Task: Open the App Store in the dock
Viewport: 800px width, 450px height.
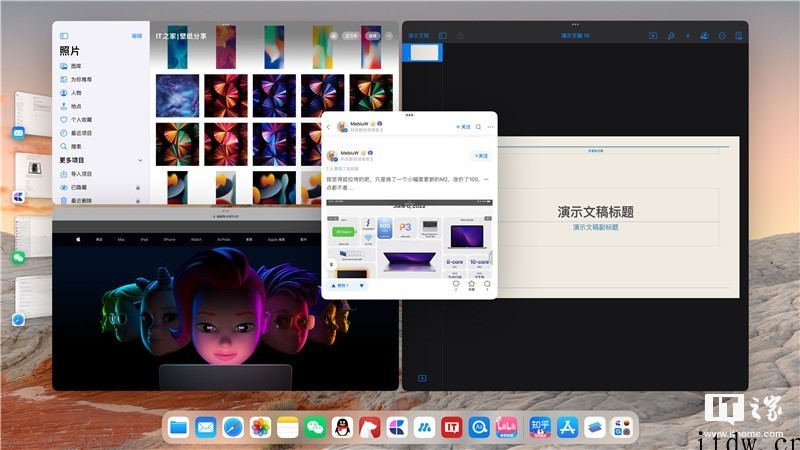Action: pyautogui.click(x=568, y=428)
